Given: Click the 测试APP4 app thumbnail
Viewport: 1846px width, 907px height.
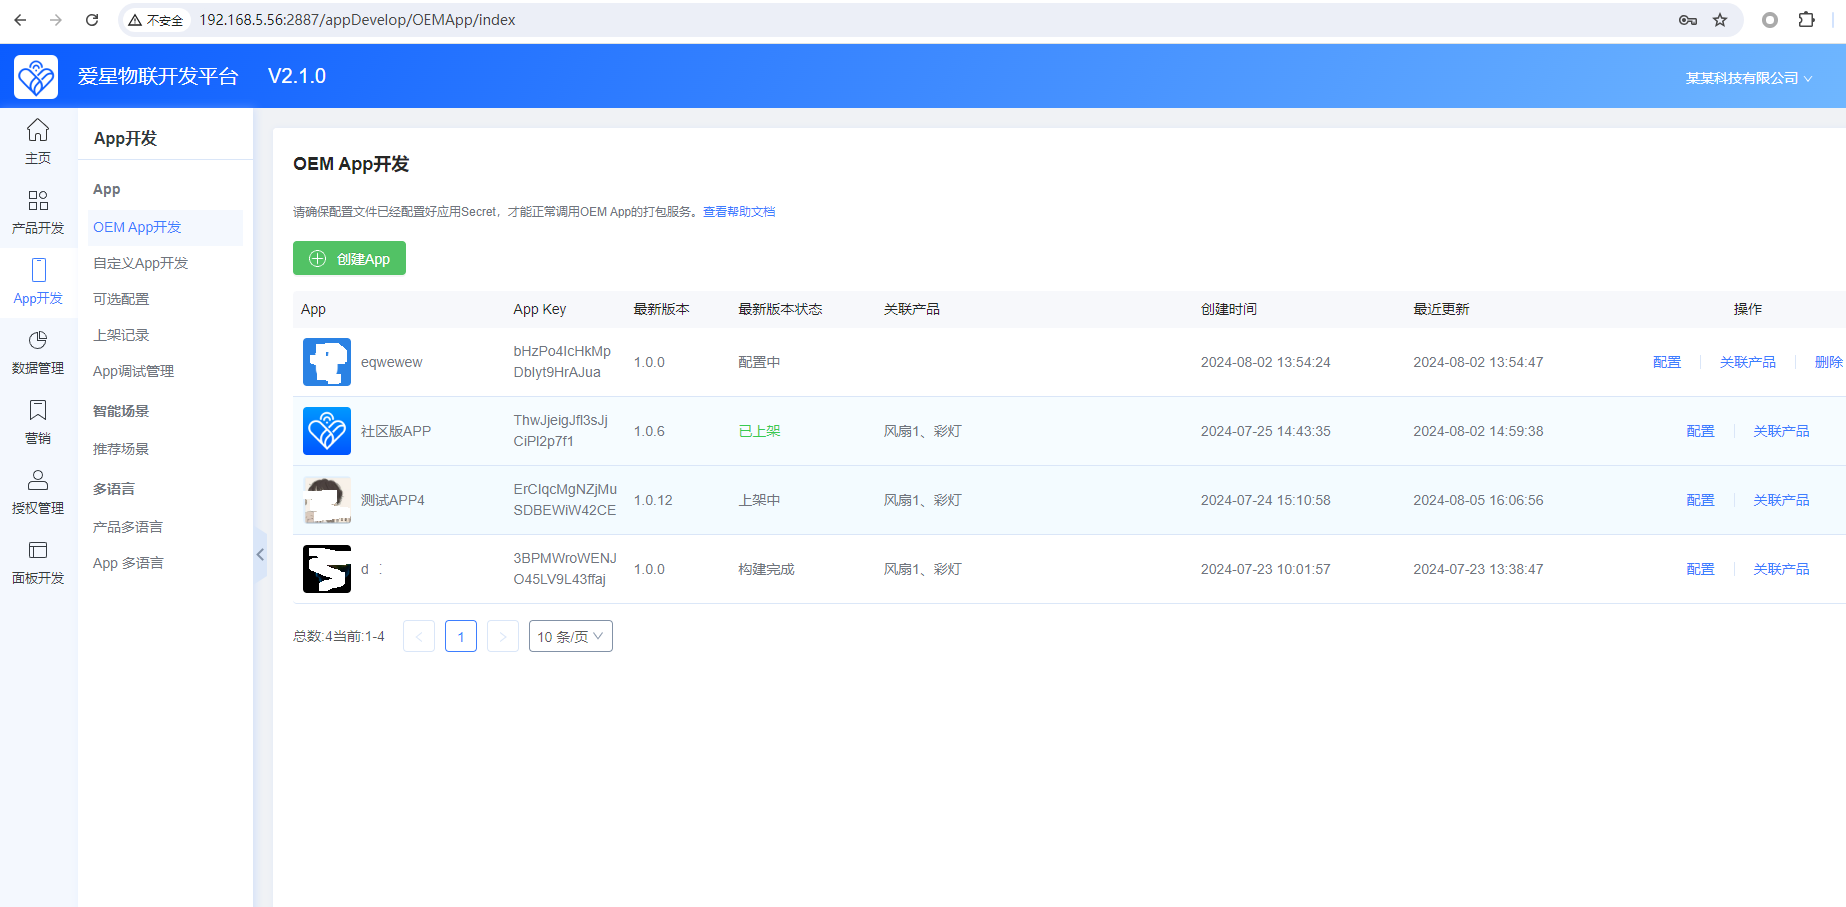Looking at the screenshot, I should 327,500.
